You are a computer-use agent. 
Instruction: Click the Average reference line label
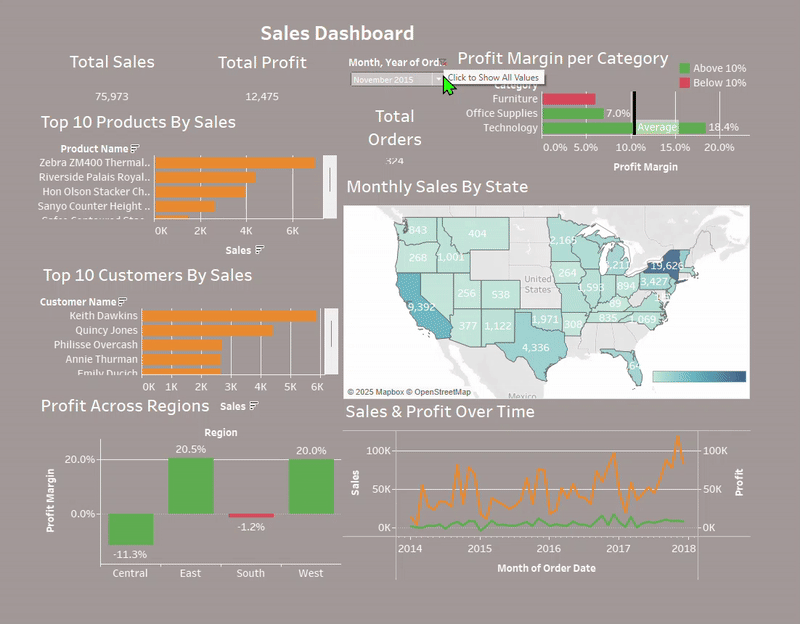(657, 127)
